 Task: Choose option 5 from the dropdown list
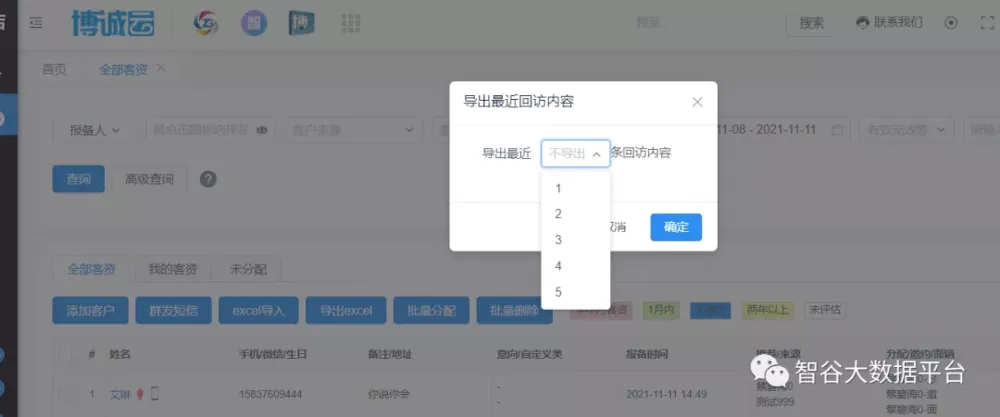click(559, 292)
